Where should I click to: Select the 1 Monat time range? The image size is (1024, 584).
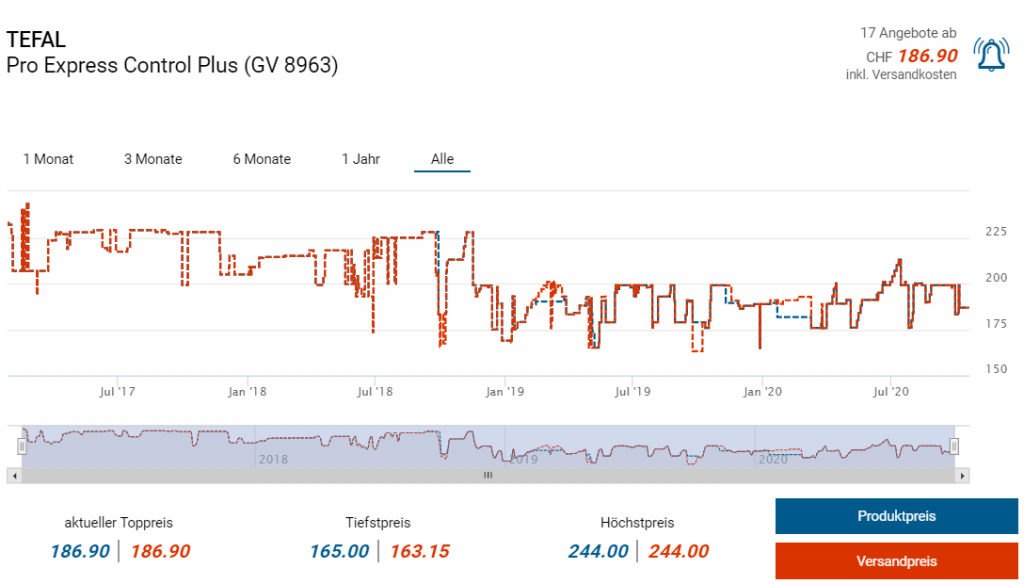click(48, 159)
